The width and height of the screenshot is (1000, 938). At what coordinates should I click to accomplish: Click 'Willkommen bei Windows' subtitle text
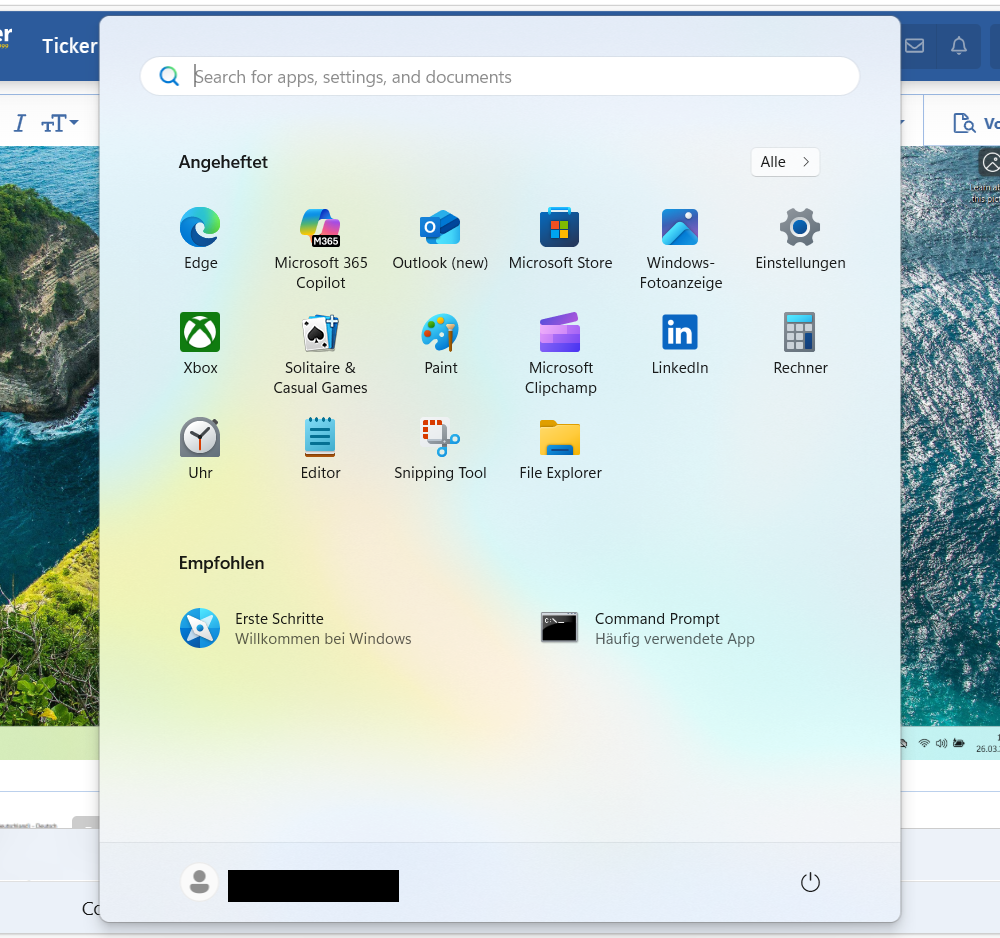(323, 639)
